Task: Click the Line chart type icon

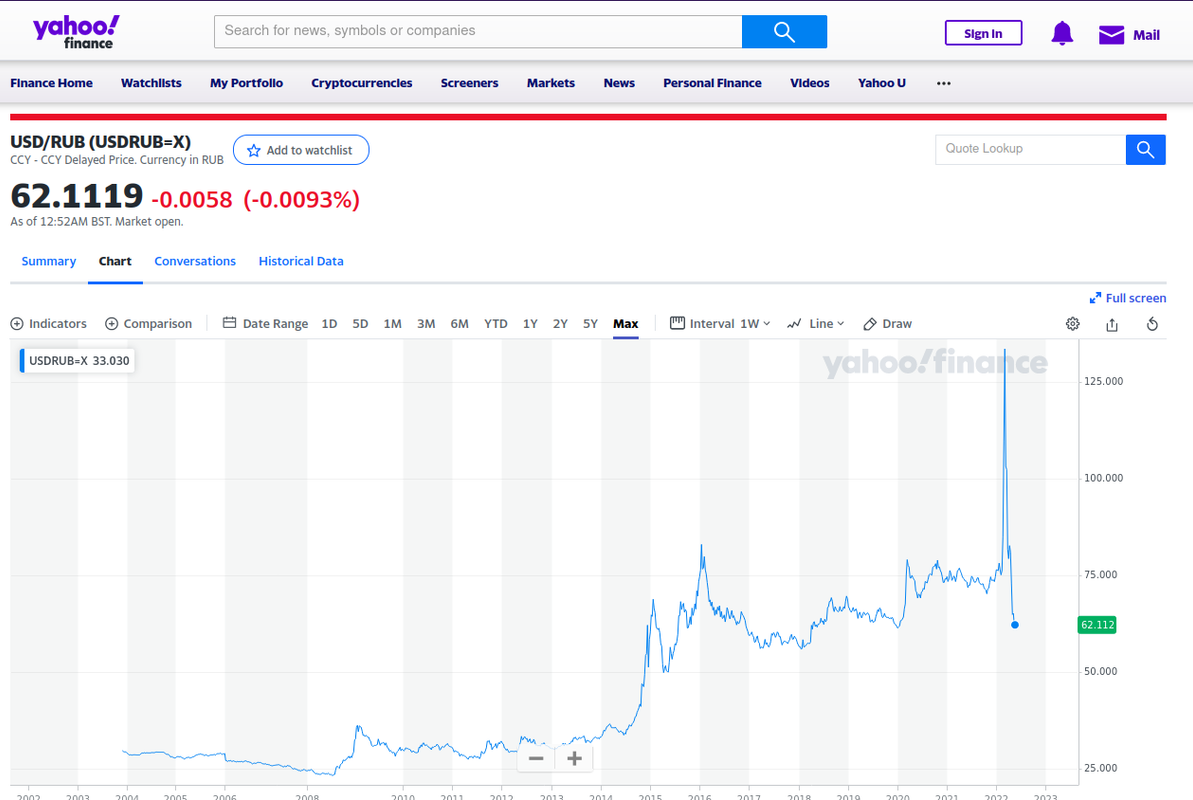Action: click(x=794, y=324)
